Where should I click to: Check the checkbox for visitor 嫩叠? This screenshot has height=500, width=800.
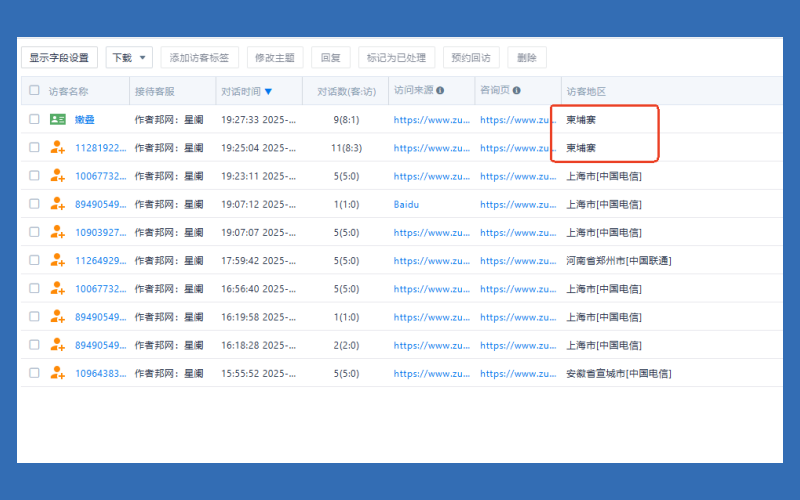[34, 119]
